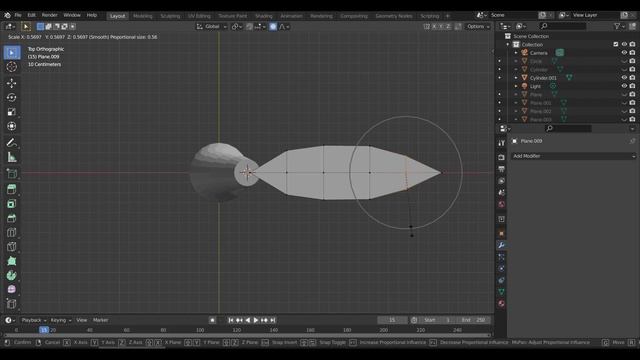Toggle proportional editing button in header
Viewport: 640px width, 360px height.
click(x=273, y=27)
